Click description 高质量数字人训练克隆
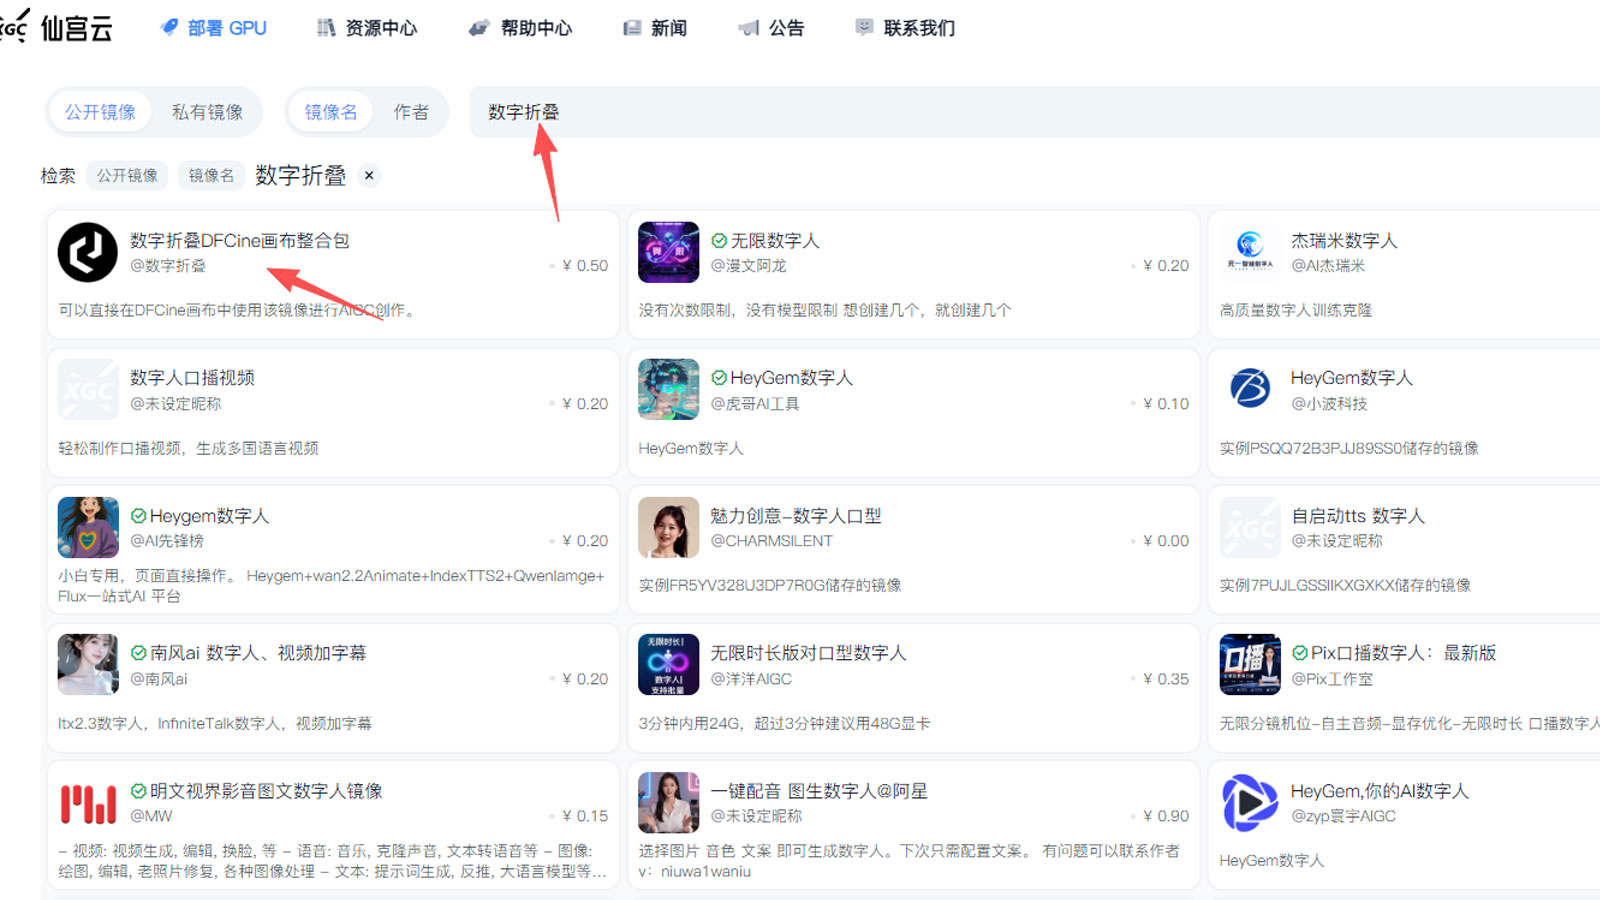This screenshot has width=1600, height=900. click(1296, 310)
